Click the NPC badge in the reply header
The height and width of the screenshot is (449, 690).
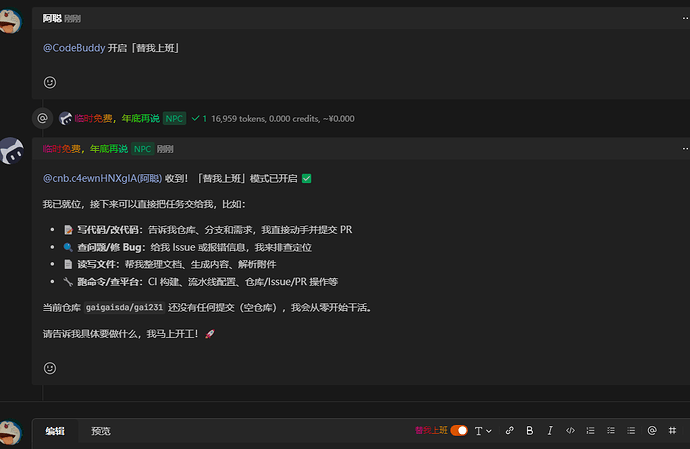(x=142, y=149)
